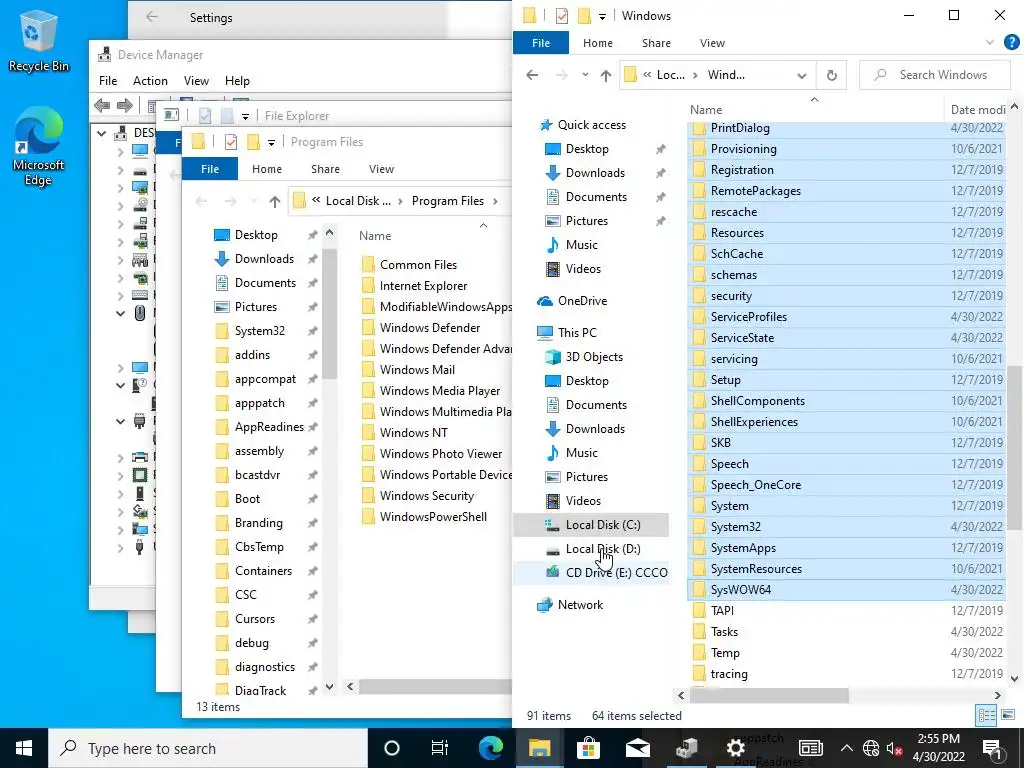Open File menu in Windows explorer
1024x768 pixels.
[x=541, y=42]
